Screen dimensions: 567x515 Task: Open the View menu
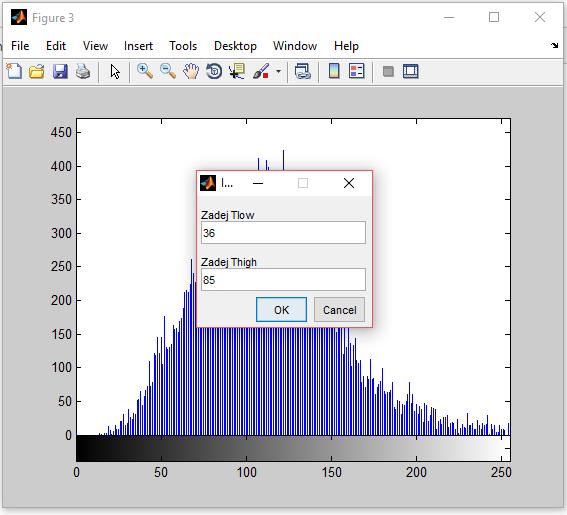(95, 46)
